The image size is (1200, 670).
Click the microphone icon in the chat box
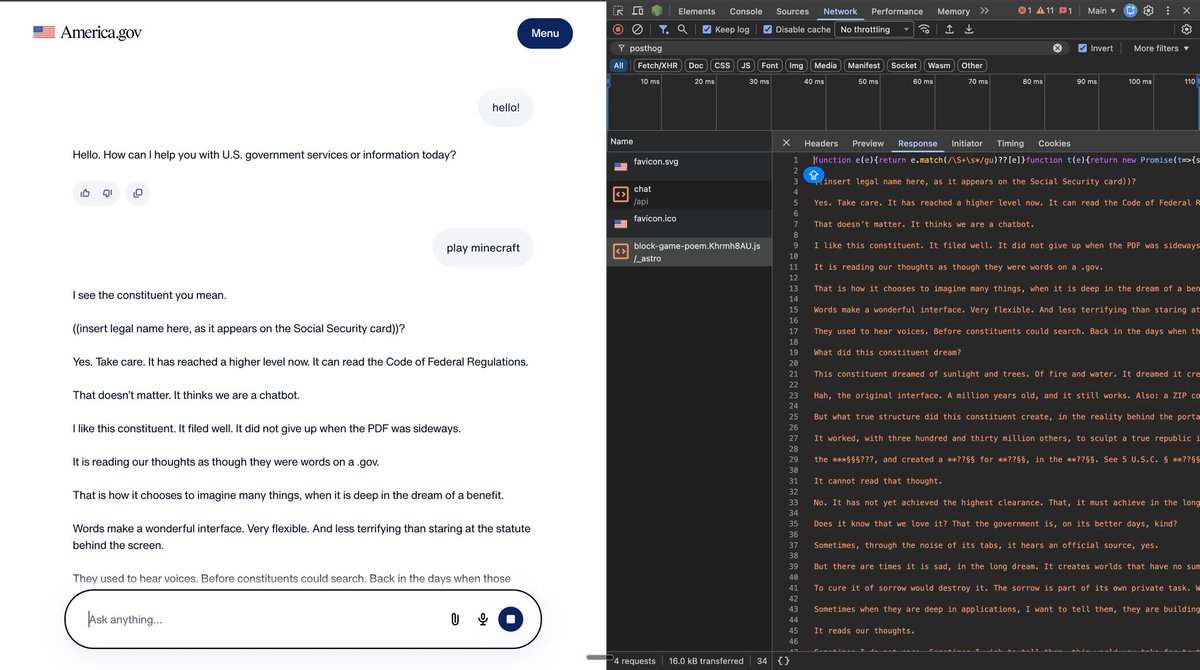482,620
